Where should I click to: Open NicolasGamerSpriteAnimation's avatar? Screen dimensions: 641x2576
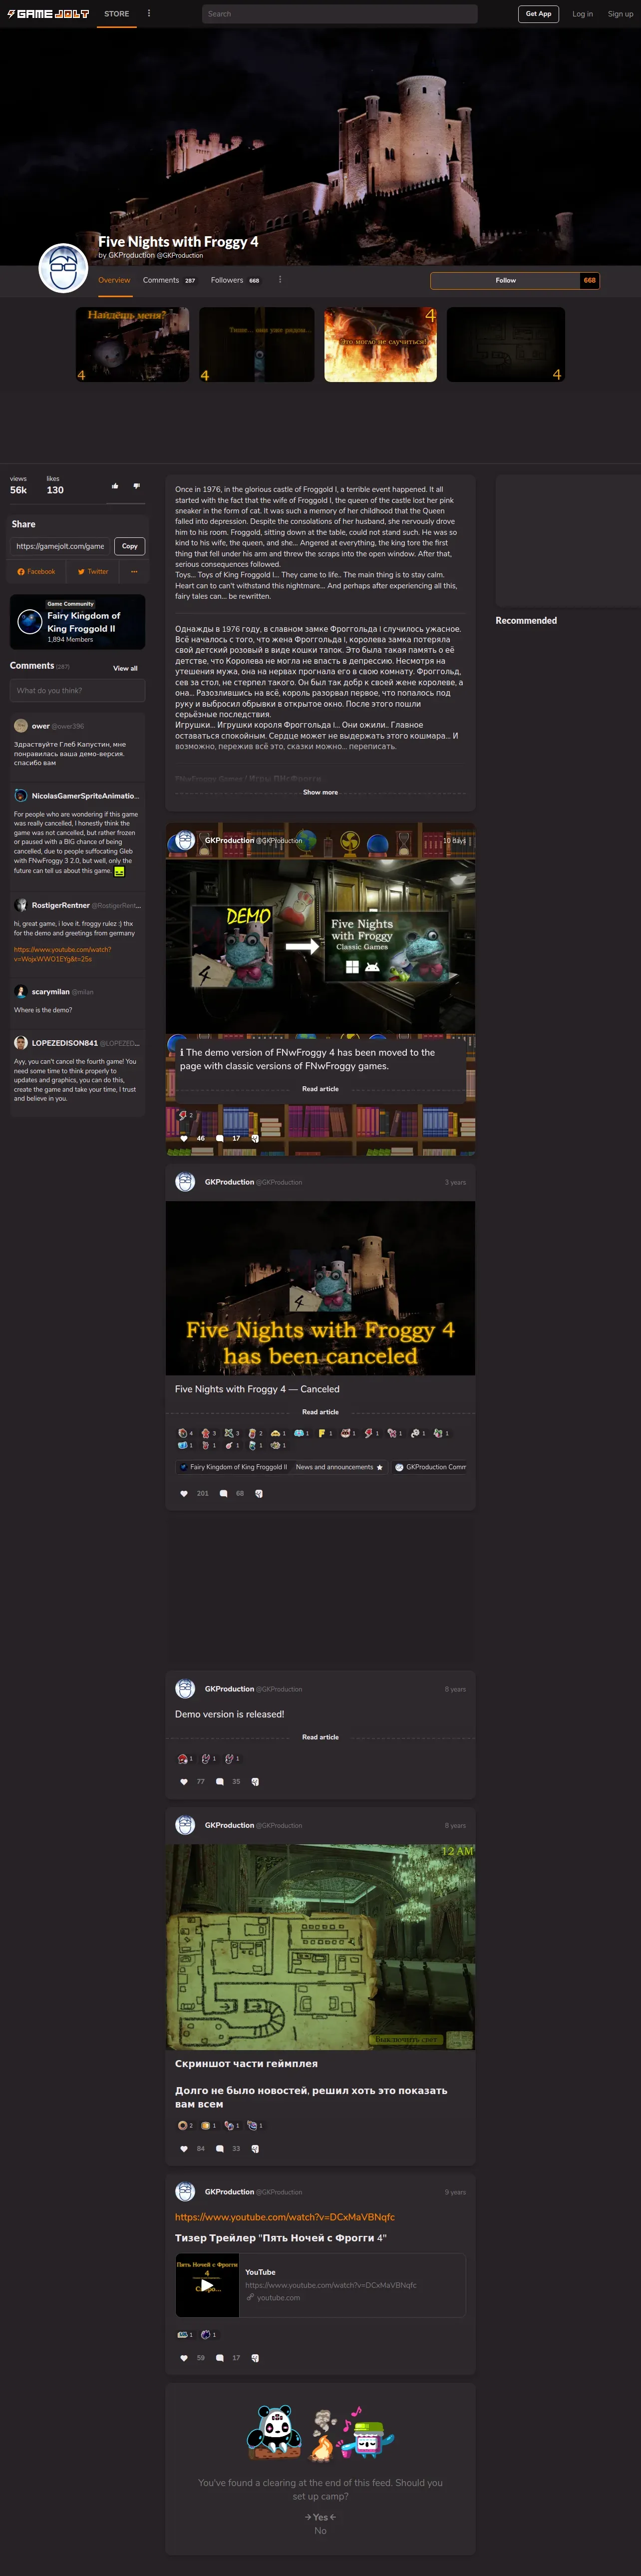coord(21,796)
